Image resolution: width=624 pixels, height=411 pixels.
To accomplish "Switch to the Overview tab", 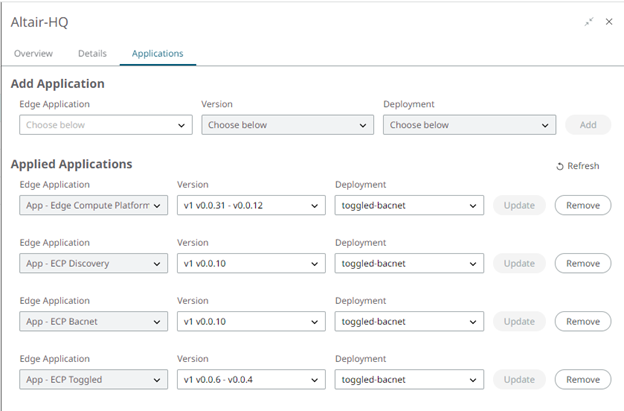I will [34, 53].
